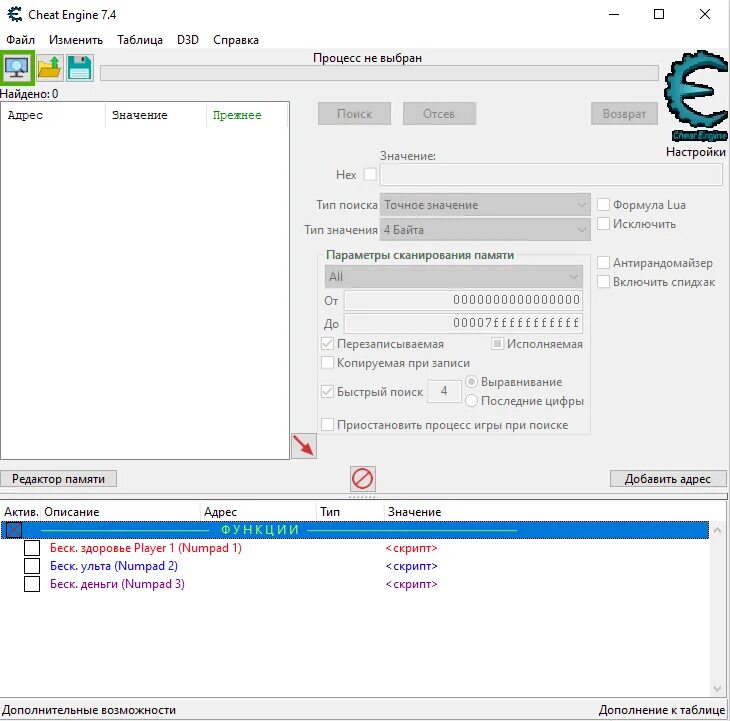Click the Возврат button
This screenshot has height=721, width=730.
[x=624, y=114]
